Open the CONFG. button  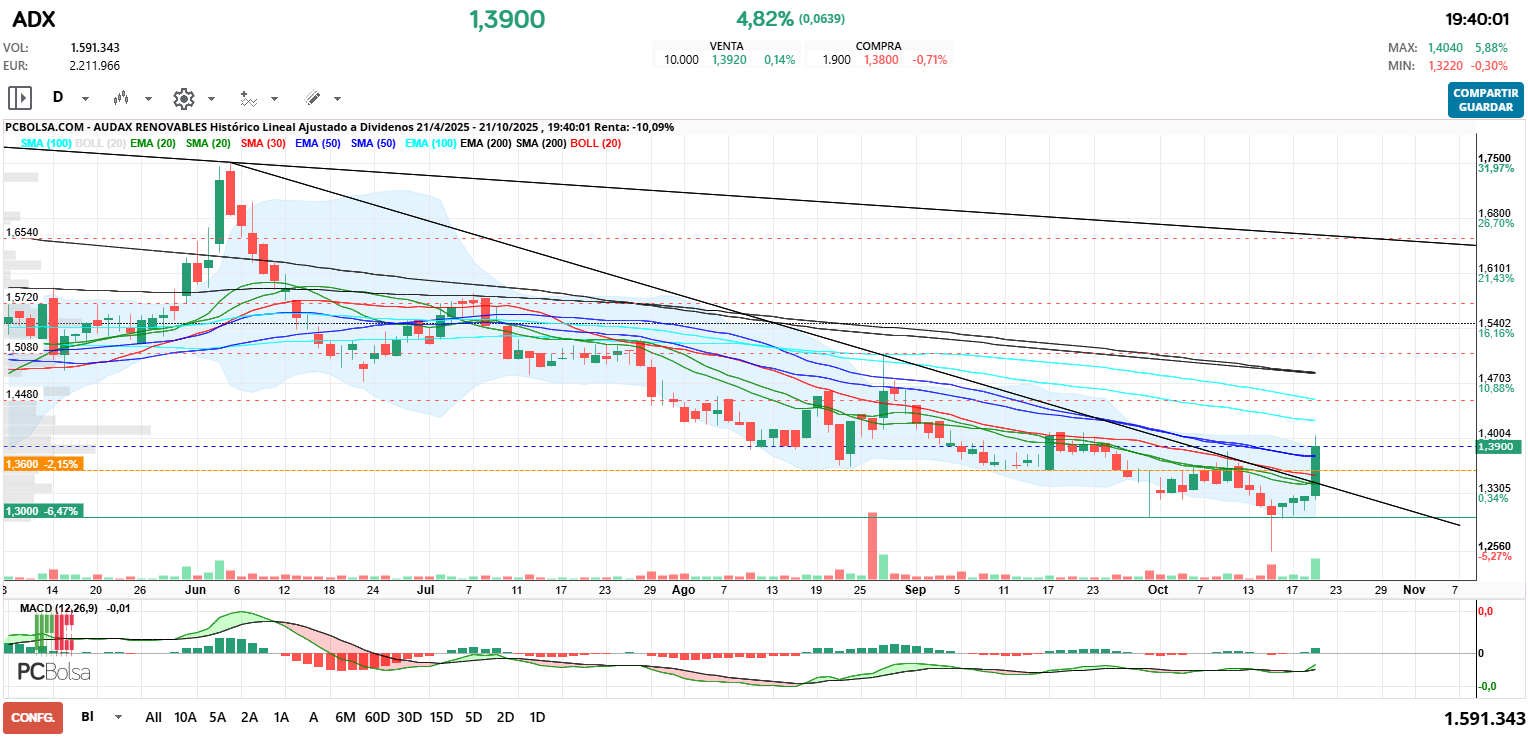pyautogui.click(x=33, y=717)
